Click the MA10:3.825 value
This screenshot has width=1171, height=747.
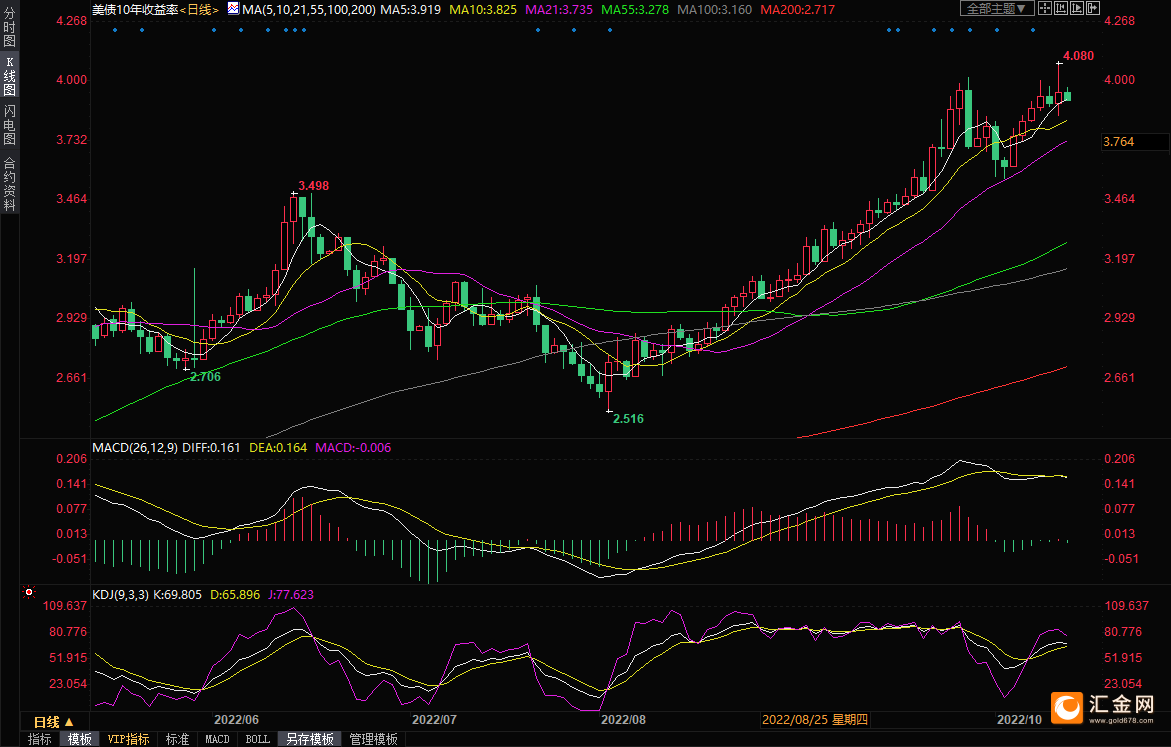coord(483,10)
